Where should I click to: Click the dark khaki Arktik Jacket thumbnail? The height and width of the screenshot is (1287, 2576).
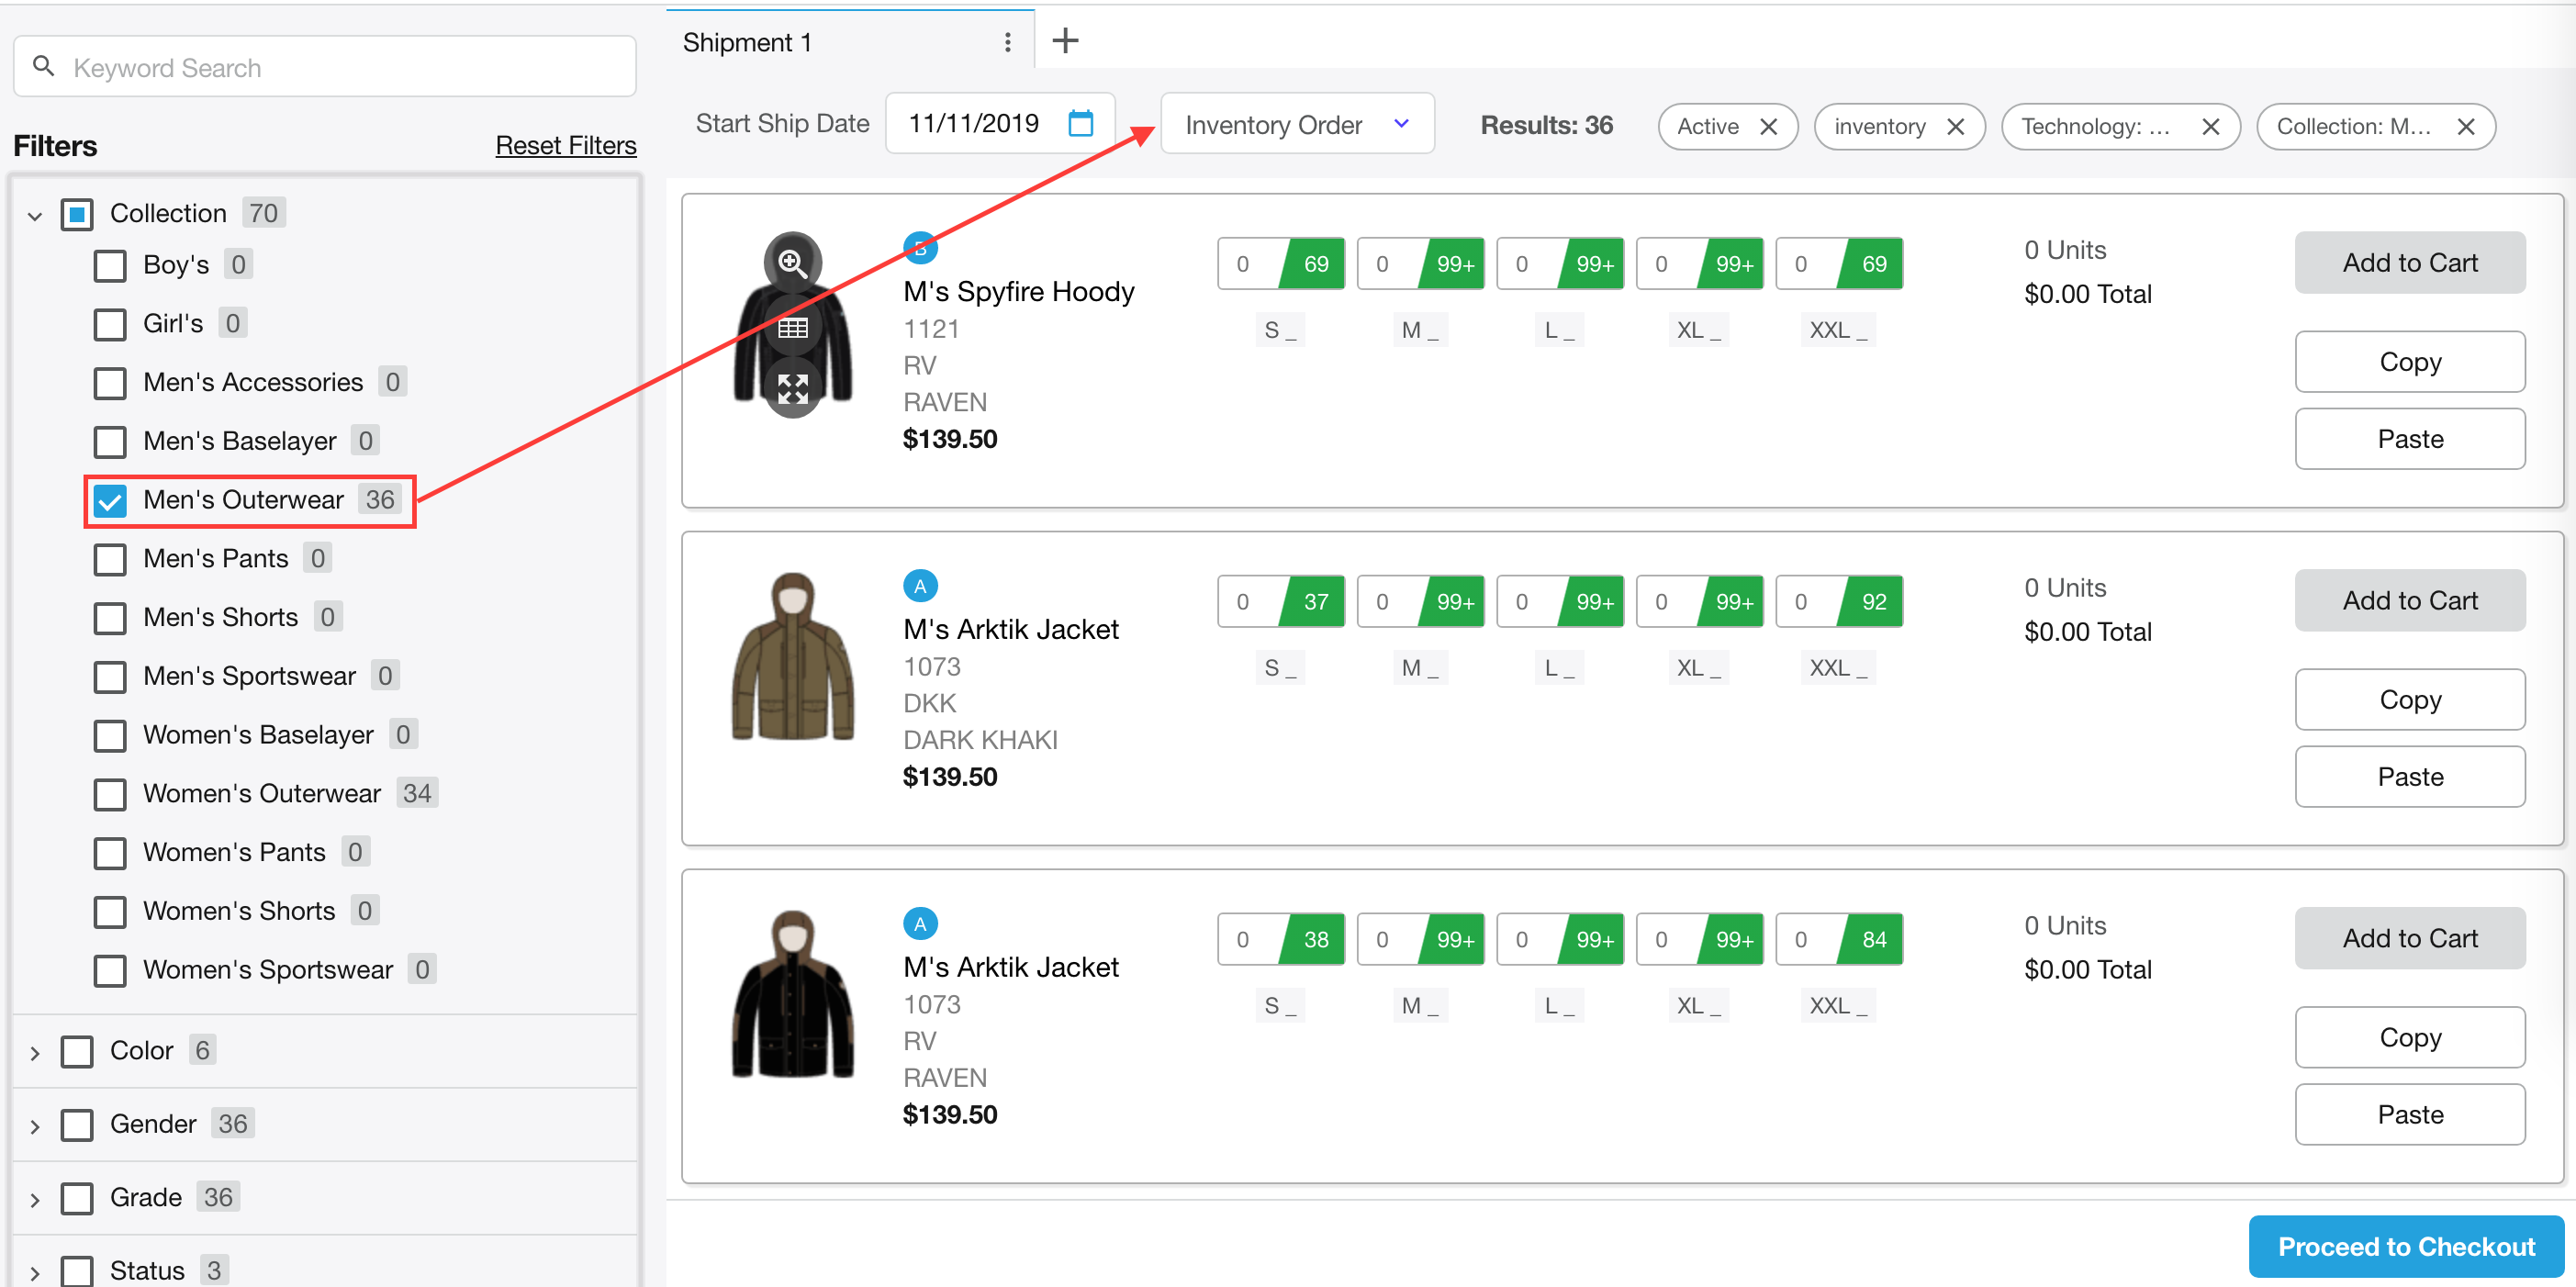point(792,657)
